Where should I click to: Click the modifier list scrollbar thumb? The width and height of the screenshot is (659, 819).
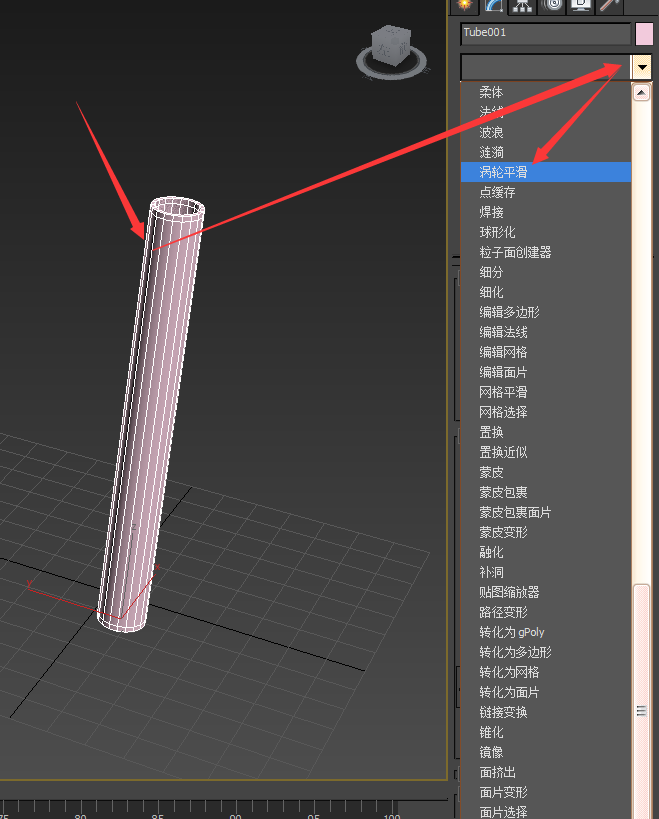click(x=642, y=710)
